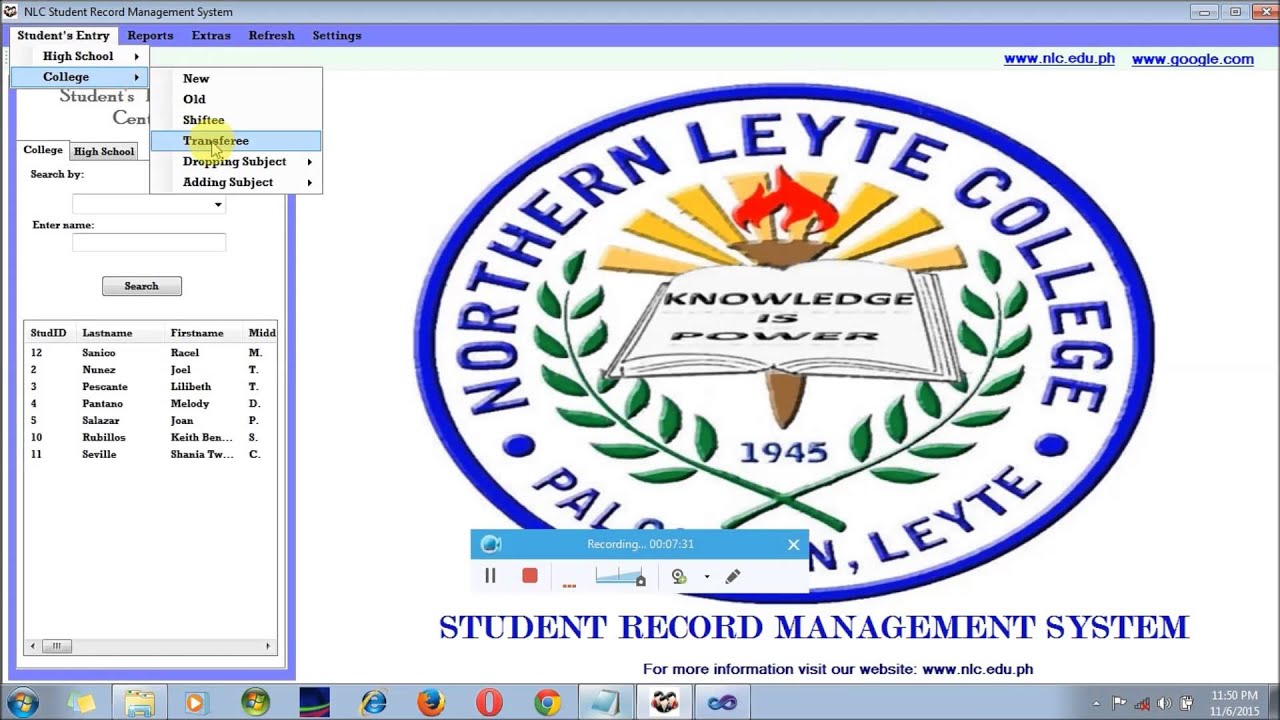
Task: Show hidden system tray icons
Action: tap(1097, 704)
